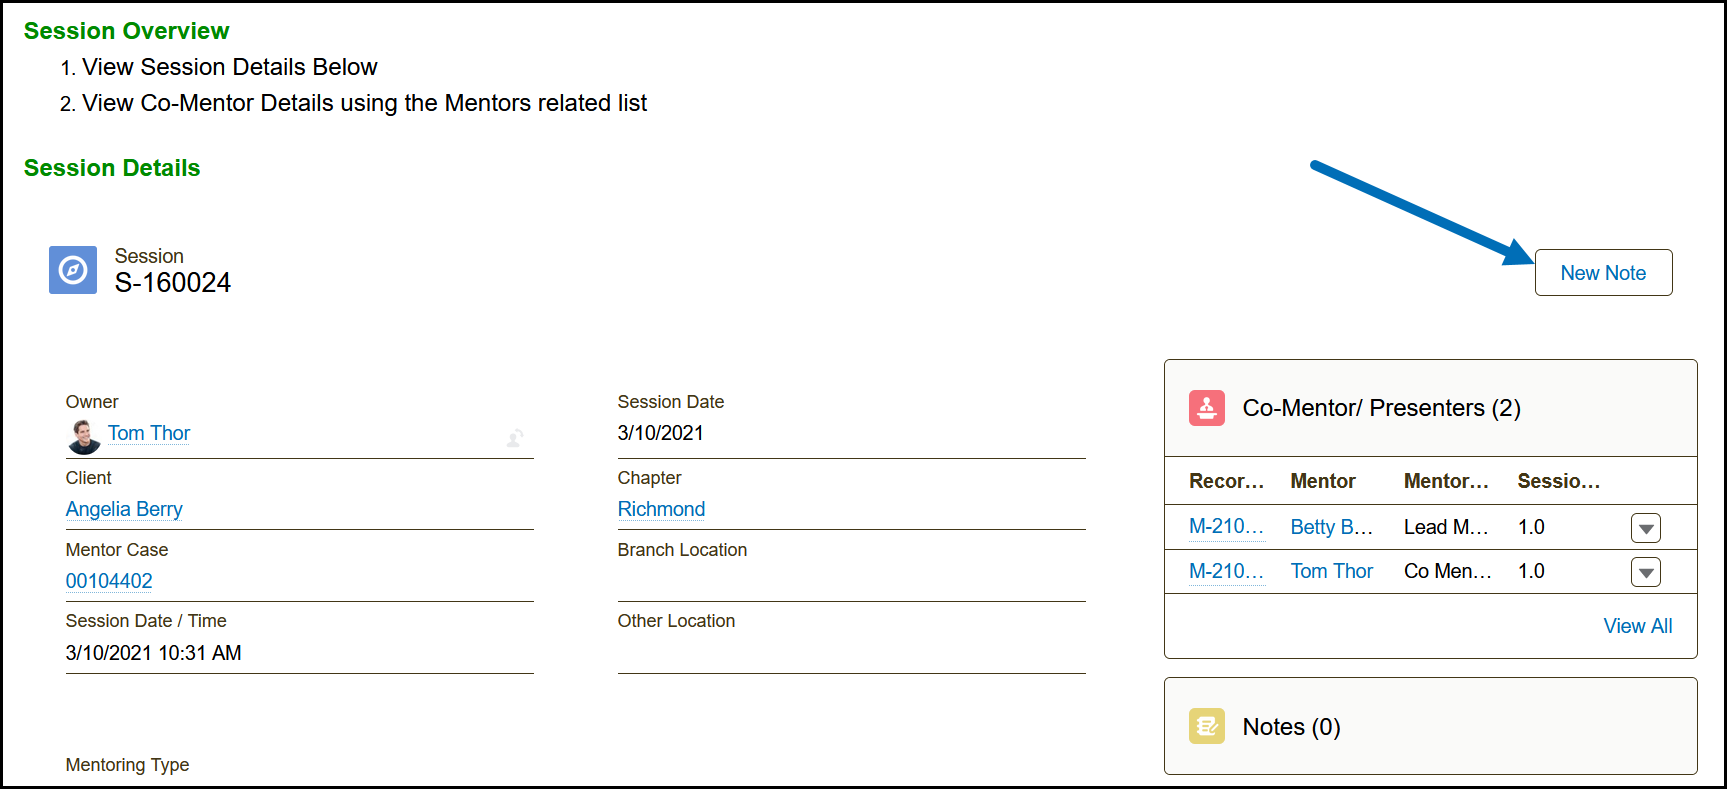The image size is (1727, 789).
Task: Open client Angelia Berry link
Action: [x=124, y=509]
